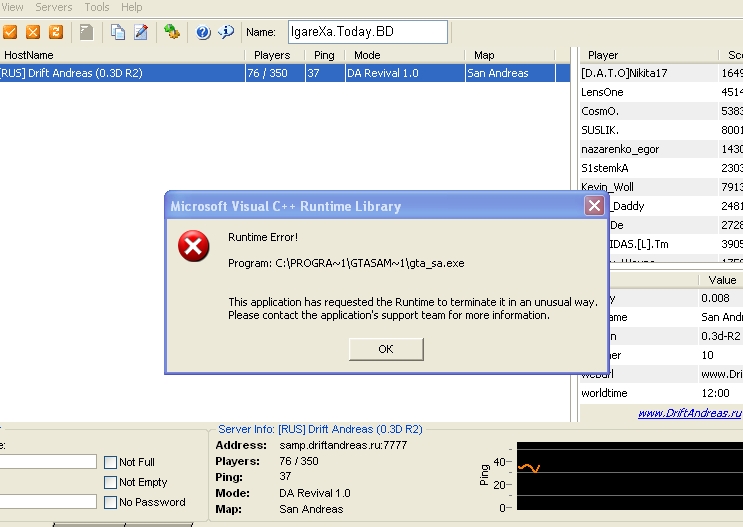Viewport: 743px width, 527px height.
Task: Click the notepad with pencil edit icon
Action: click(141, 32)
